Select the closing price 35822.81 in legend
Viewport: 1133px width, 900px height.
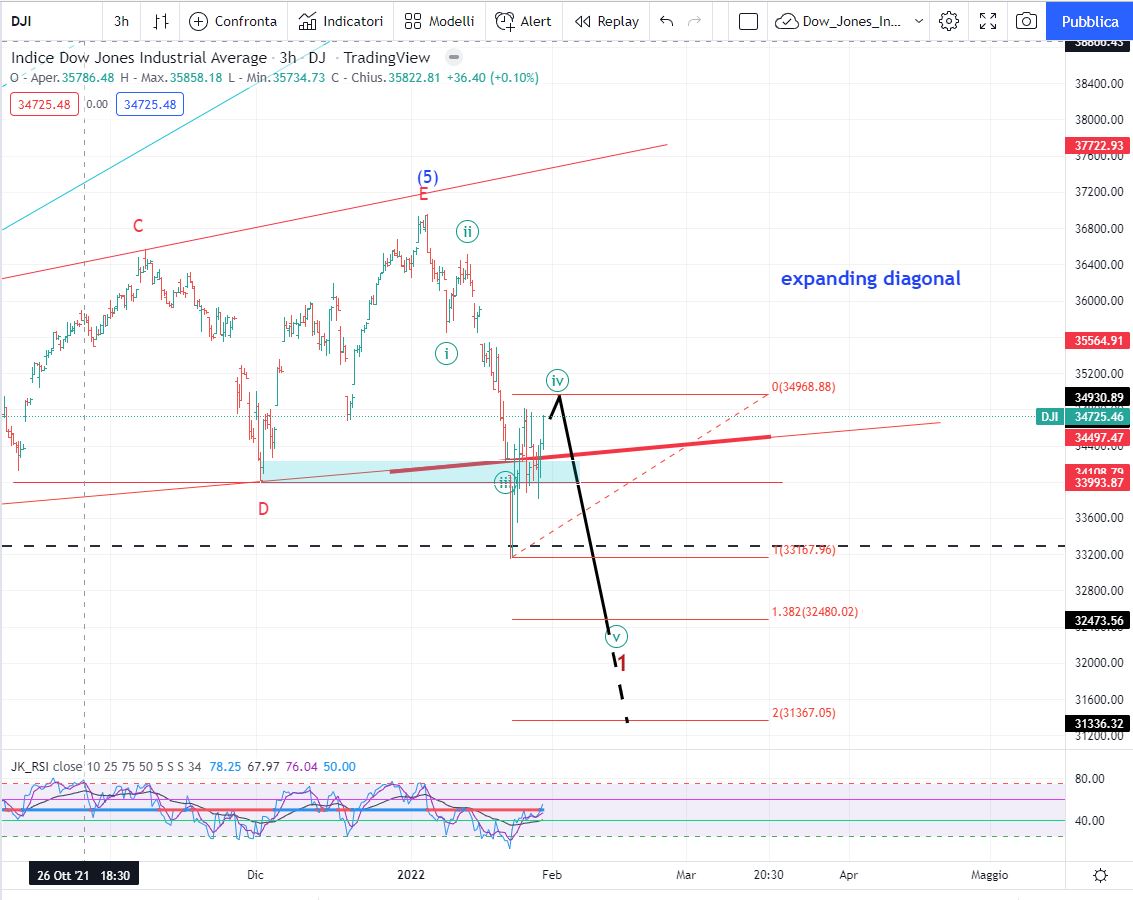pos(414,78)
